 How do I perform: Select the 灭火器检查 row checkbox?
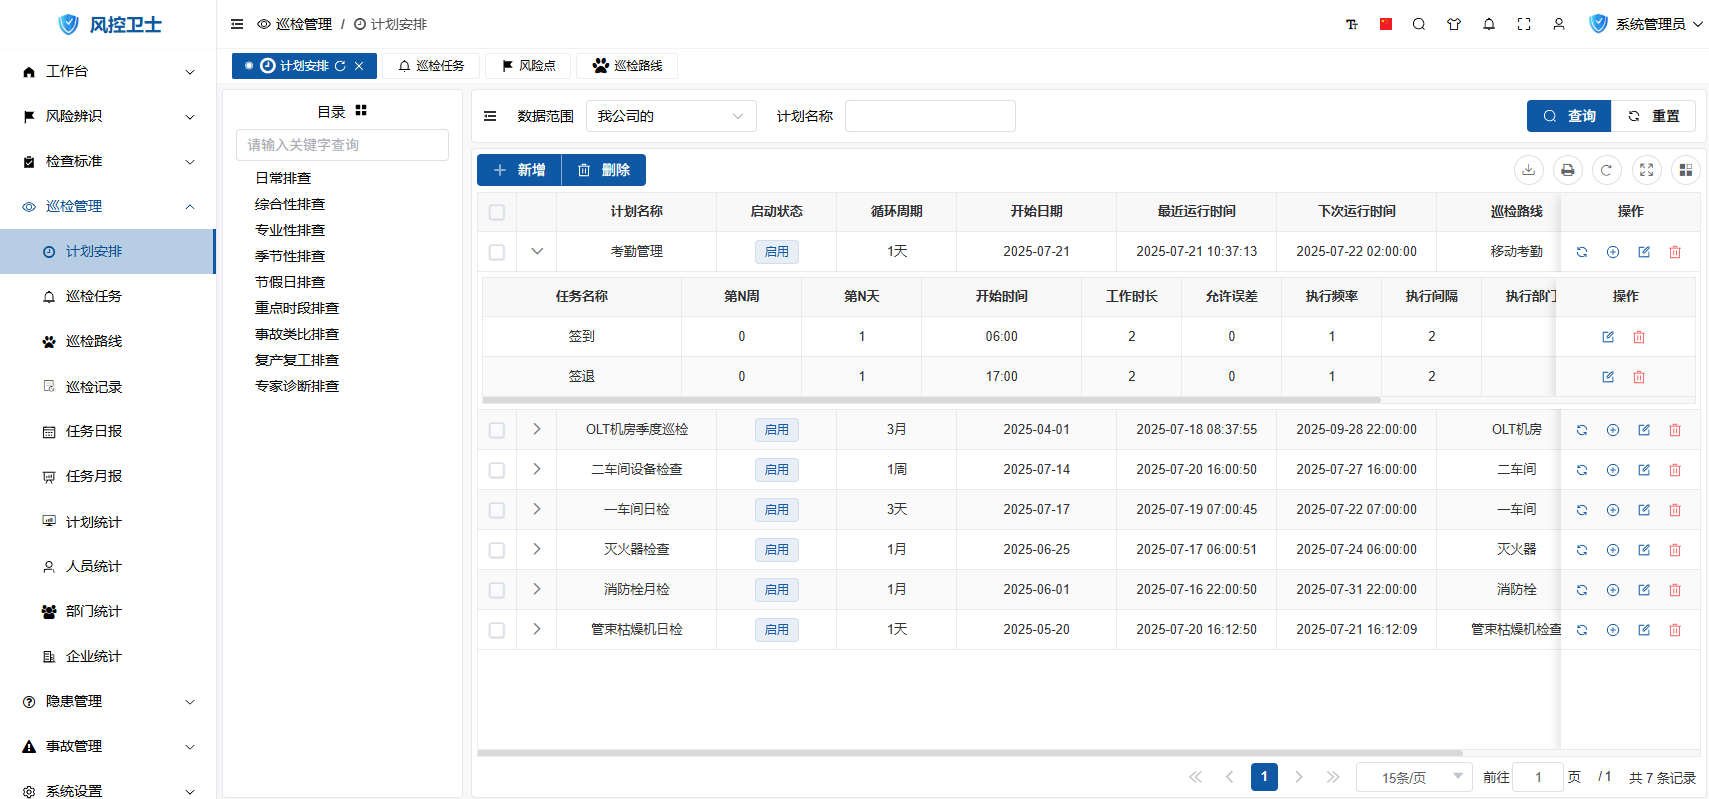[497, 550]
